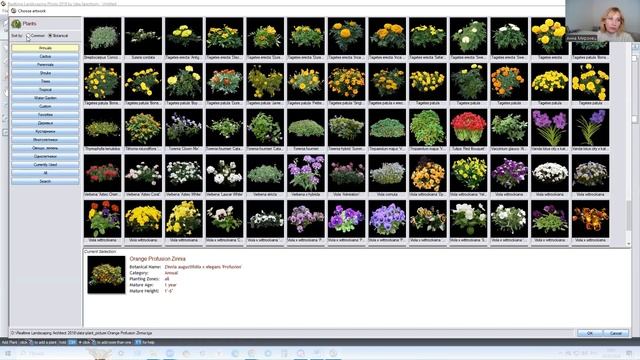
Task: Open the Деревья custom category
Action: click(x=45, y=123)
